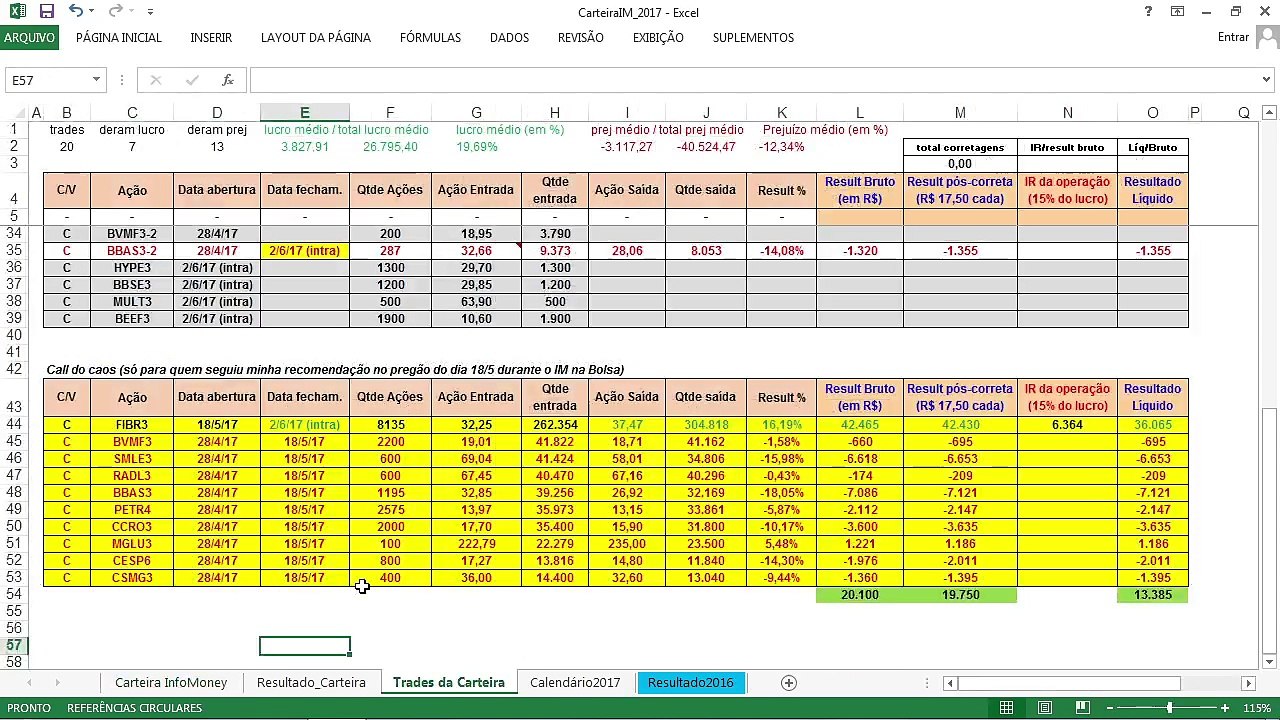The height and width of the screenshot is (720, 1280).
Task: Click REFERÊNCIAS CIRCULARES in status bar
Action: [x=134, y=708]
